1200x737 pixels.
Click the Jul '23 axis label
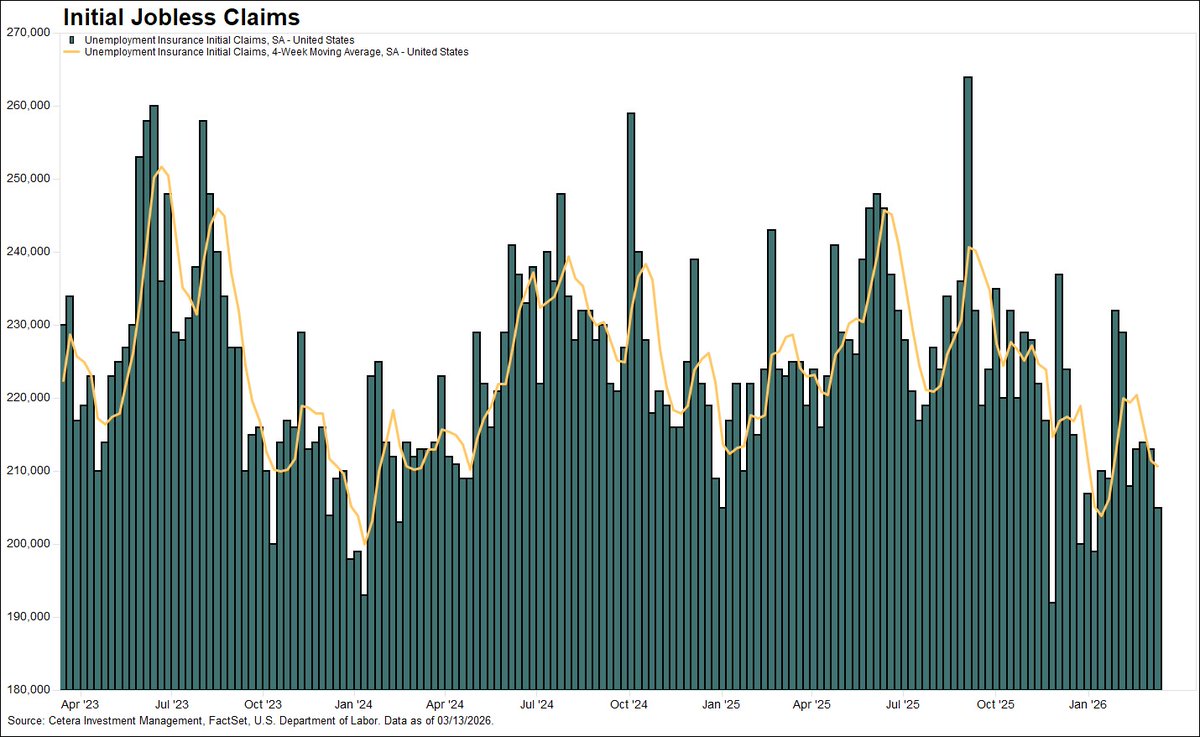(173, 704)
